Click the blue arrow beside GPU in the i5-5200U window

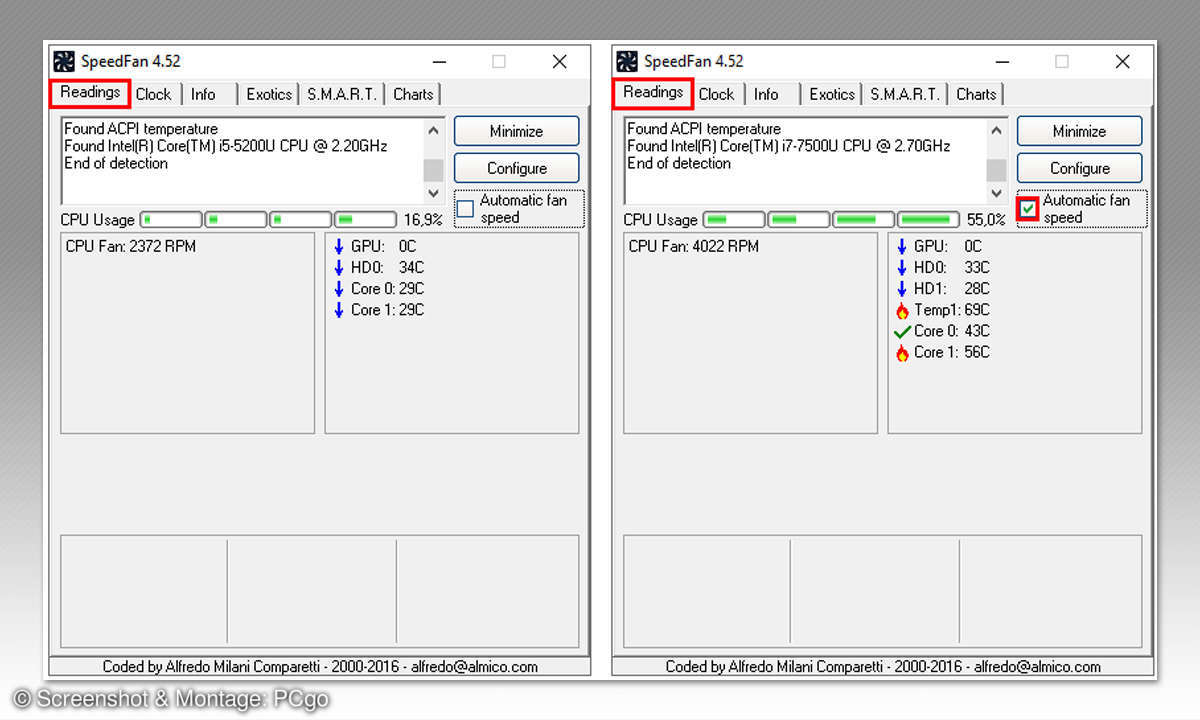point(339,246)
